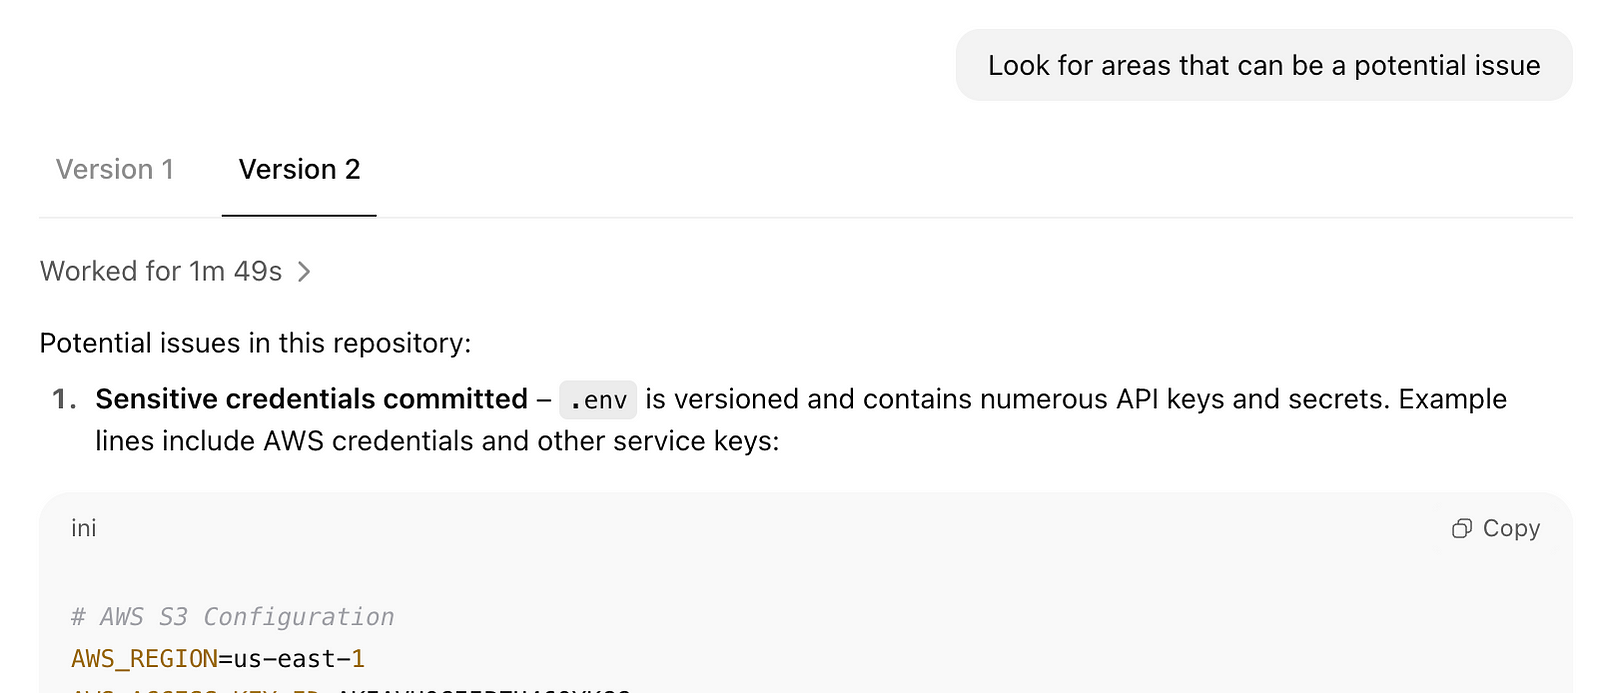Click the list number 1 marker
Viewport: 1600px width, 693px height.
pos(64,399)
